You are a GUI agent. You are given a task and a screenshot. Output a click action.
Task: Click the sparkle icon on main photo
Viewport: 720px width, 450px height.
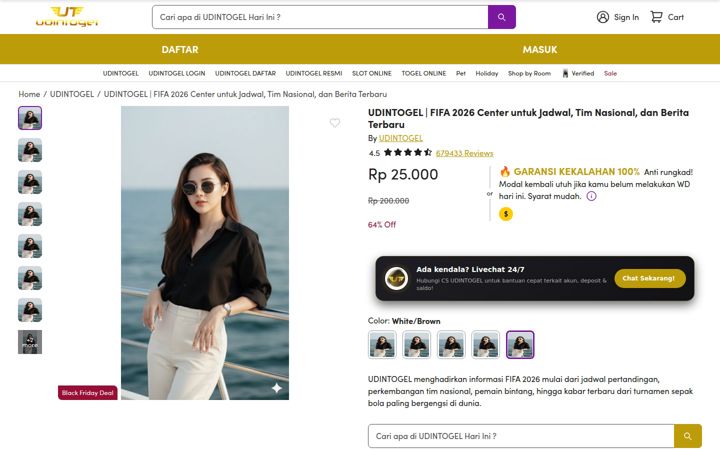(277, 388)
